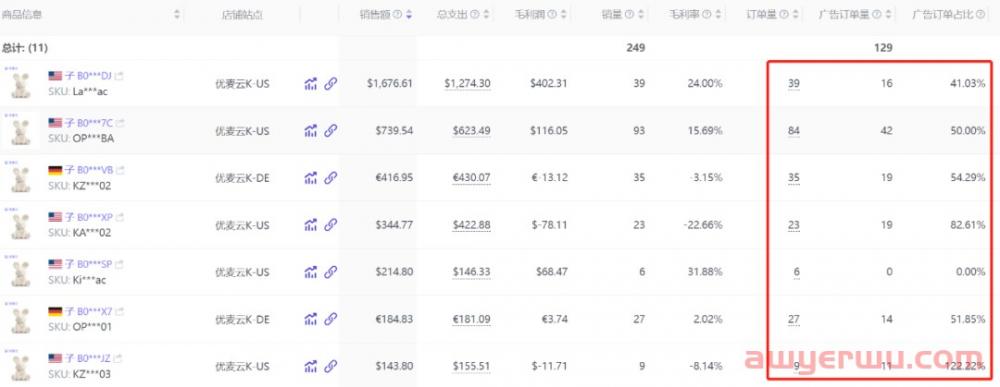Open external page icon beside B0***SP
The height and width of the screenshot is (387, 1000).
(119, 264)
